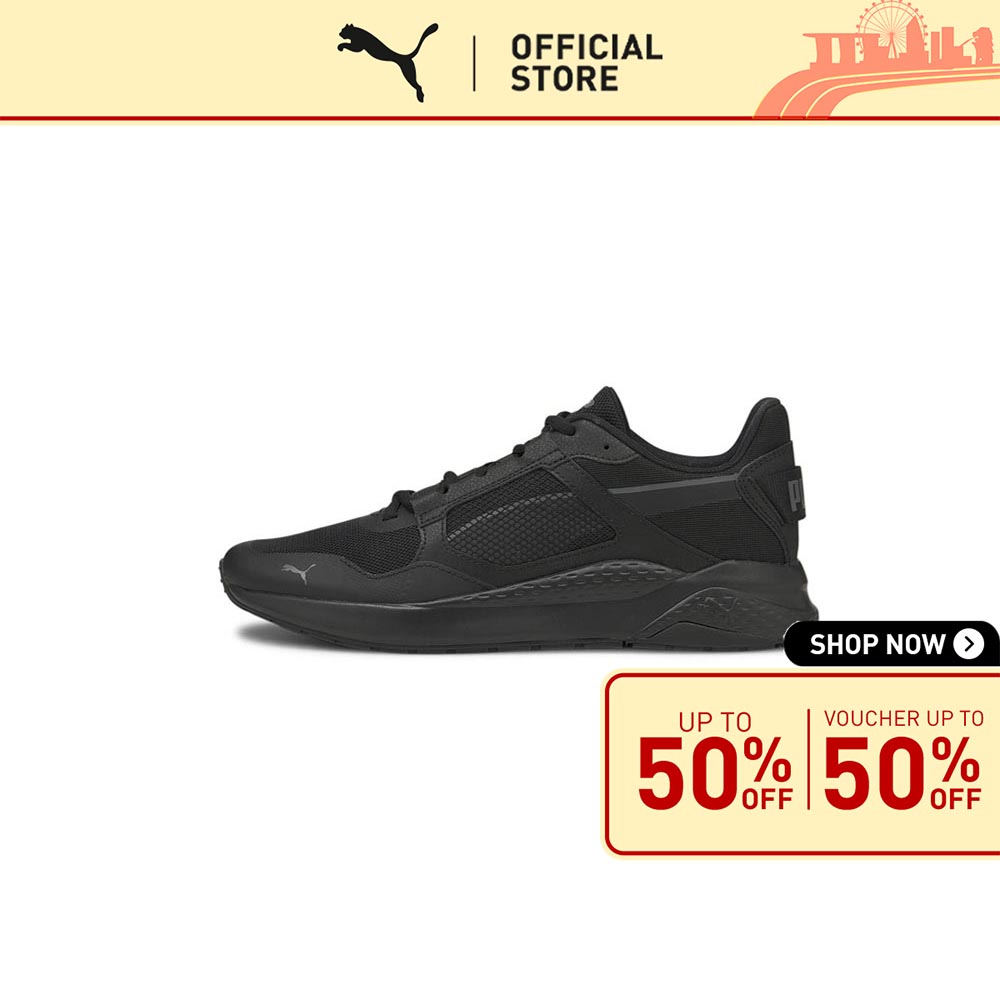The image size is (1000, 1000).
Task: Click the Puma leaping cat logo
Action: pyautogui.click(x=388, y=62)
